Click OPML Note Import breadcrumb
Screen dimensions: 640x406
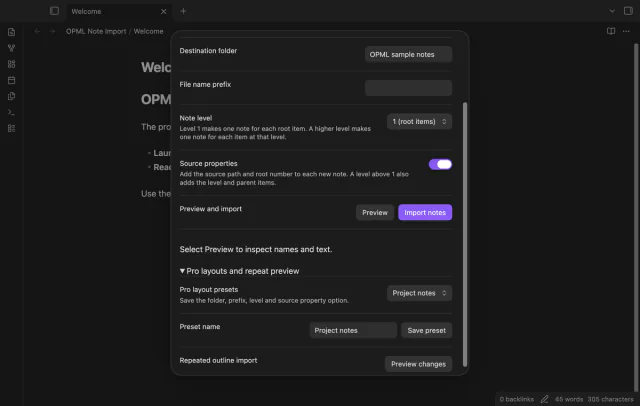click(96, 31)
